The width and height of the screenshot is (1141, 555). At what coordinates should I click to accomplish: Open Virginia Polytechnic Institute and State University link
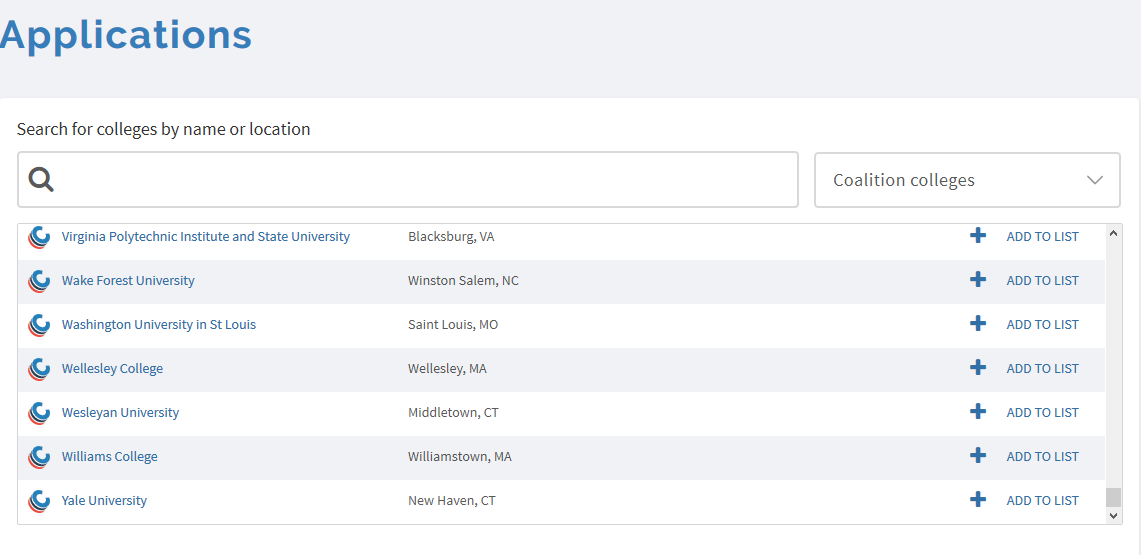[206, 236]
